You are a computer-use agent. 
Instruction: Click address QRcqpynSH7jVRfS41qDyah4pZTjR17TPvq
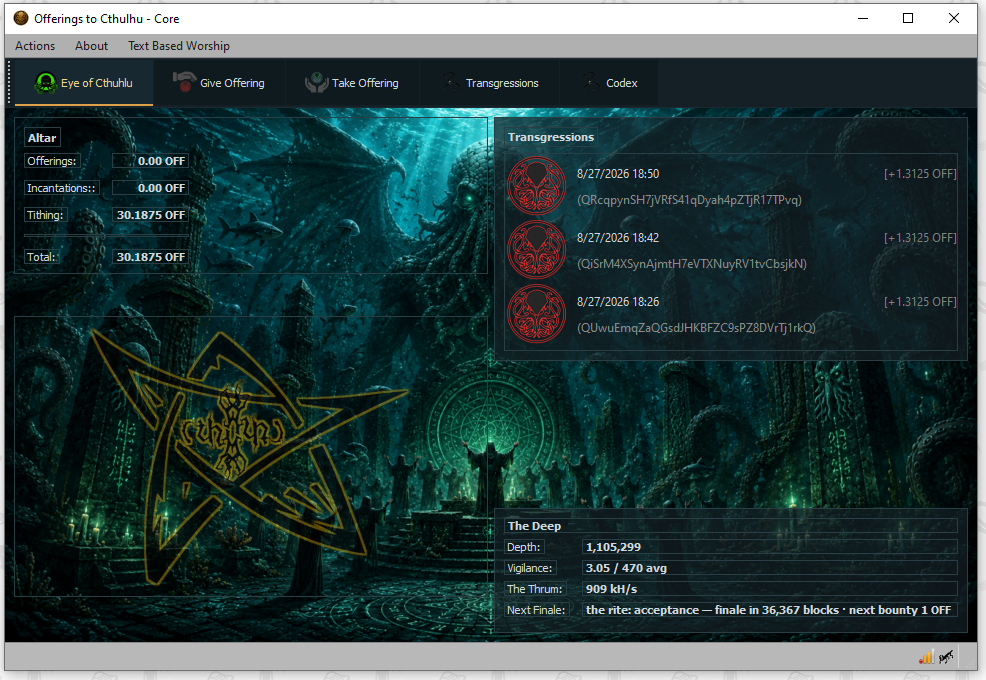(x=689, y=200)
